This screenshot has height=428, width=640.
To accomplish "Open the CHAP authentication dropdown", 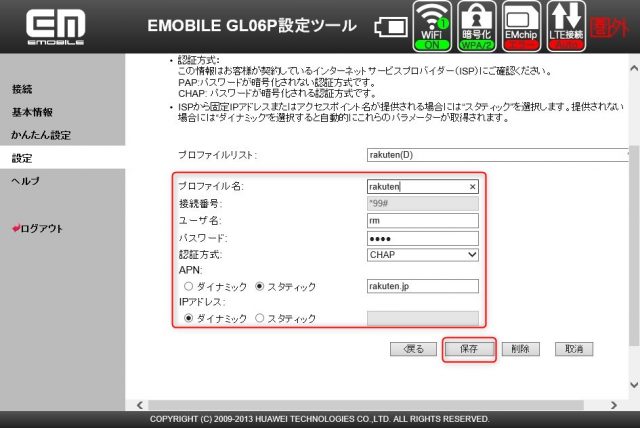I will 423,255.
